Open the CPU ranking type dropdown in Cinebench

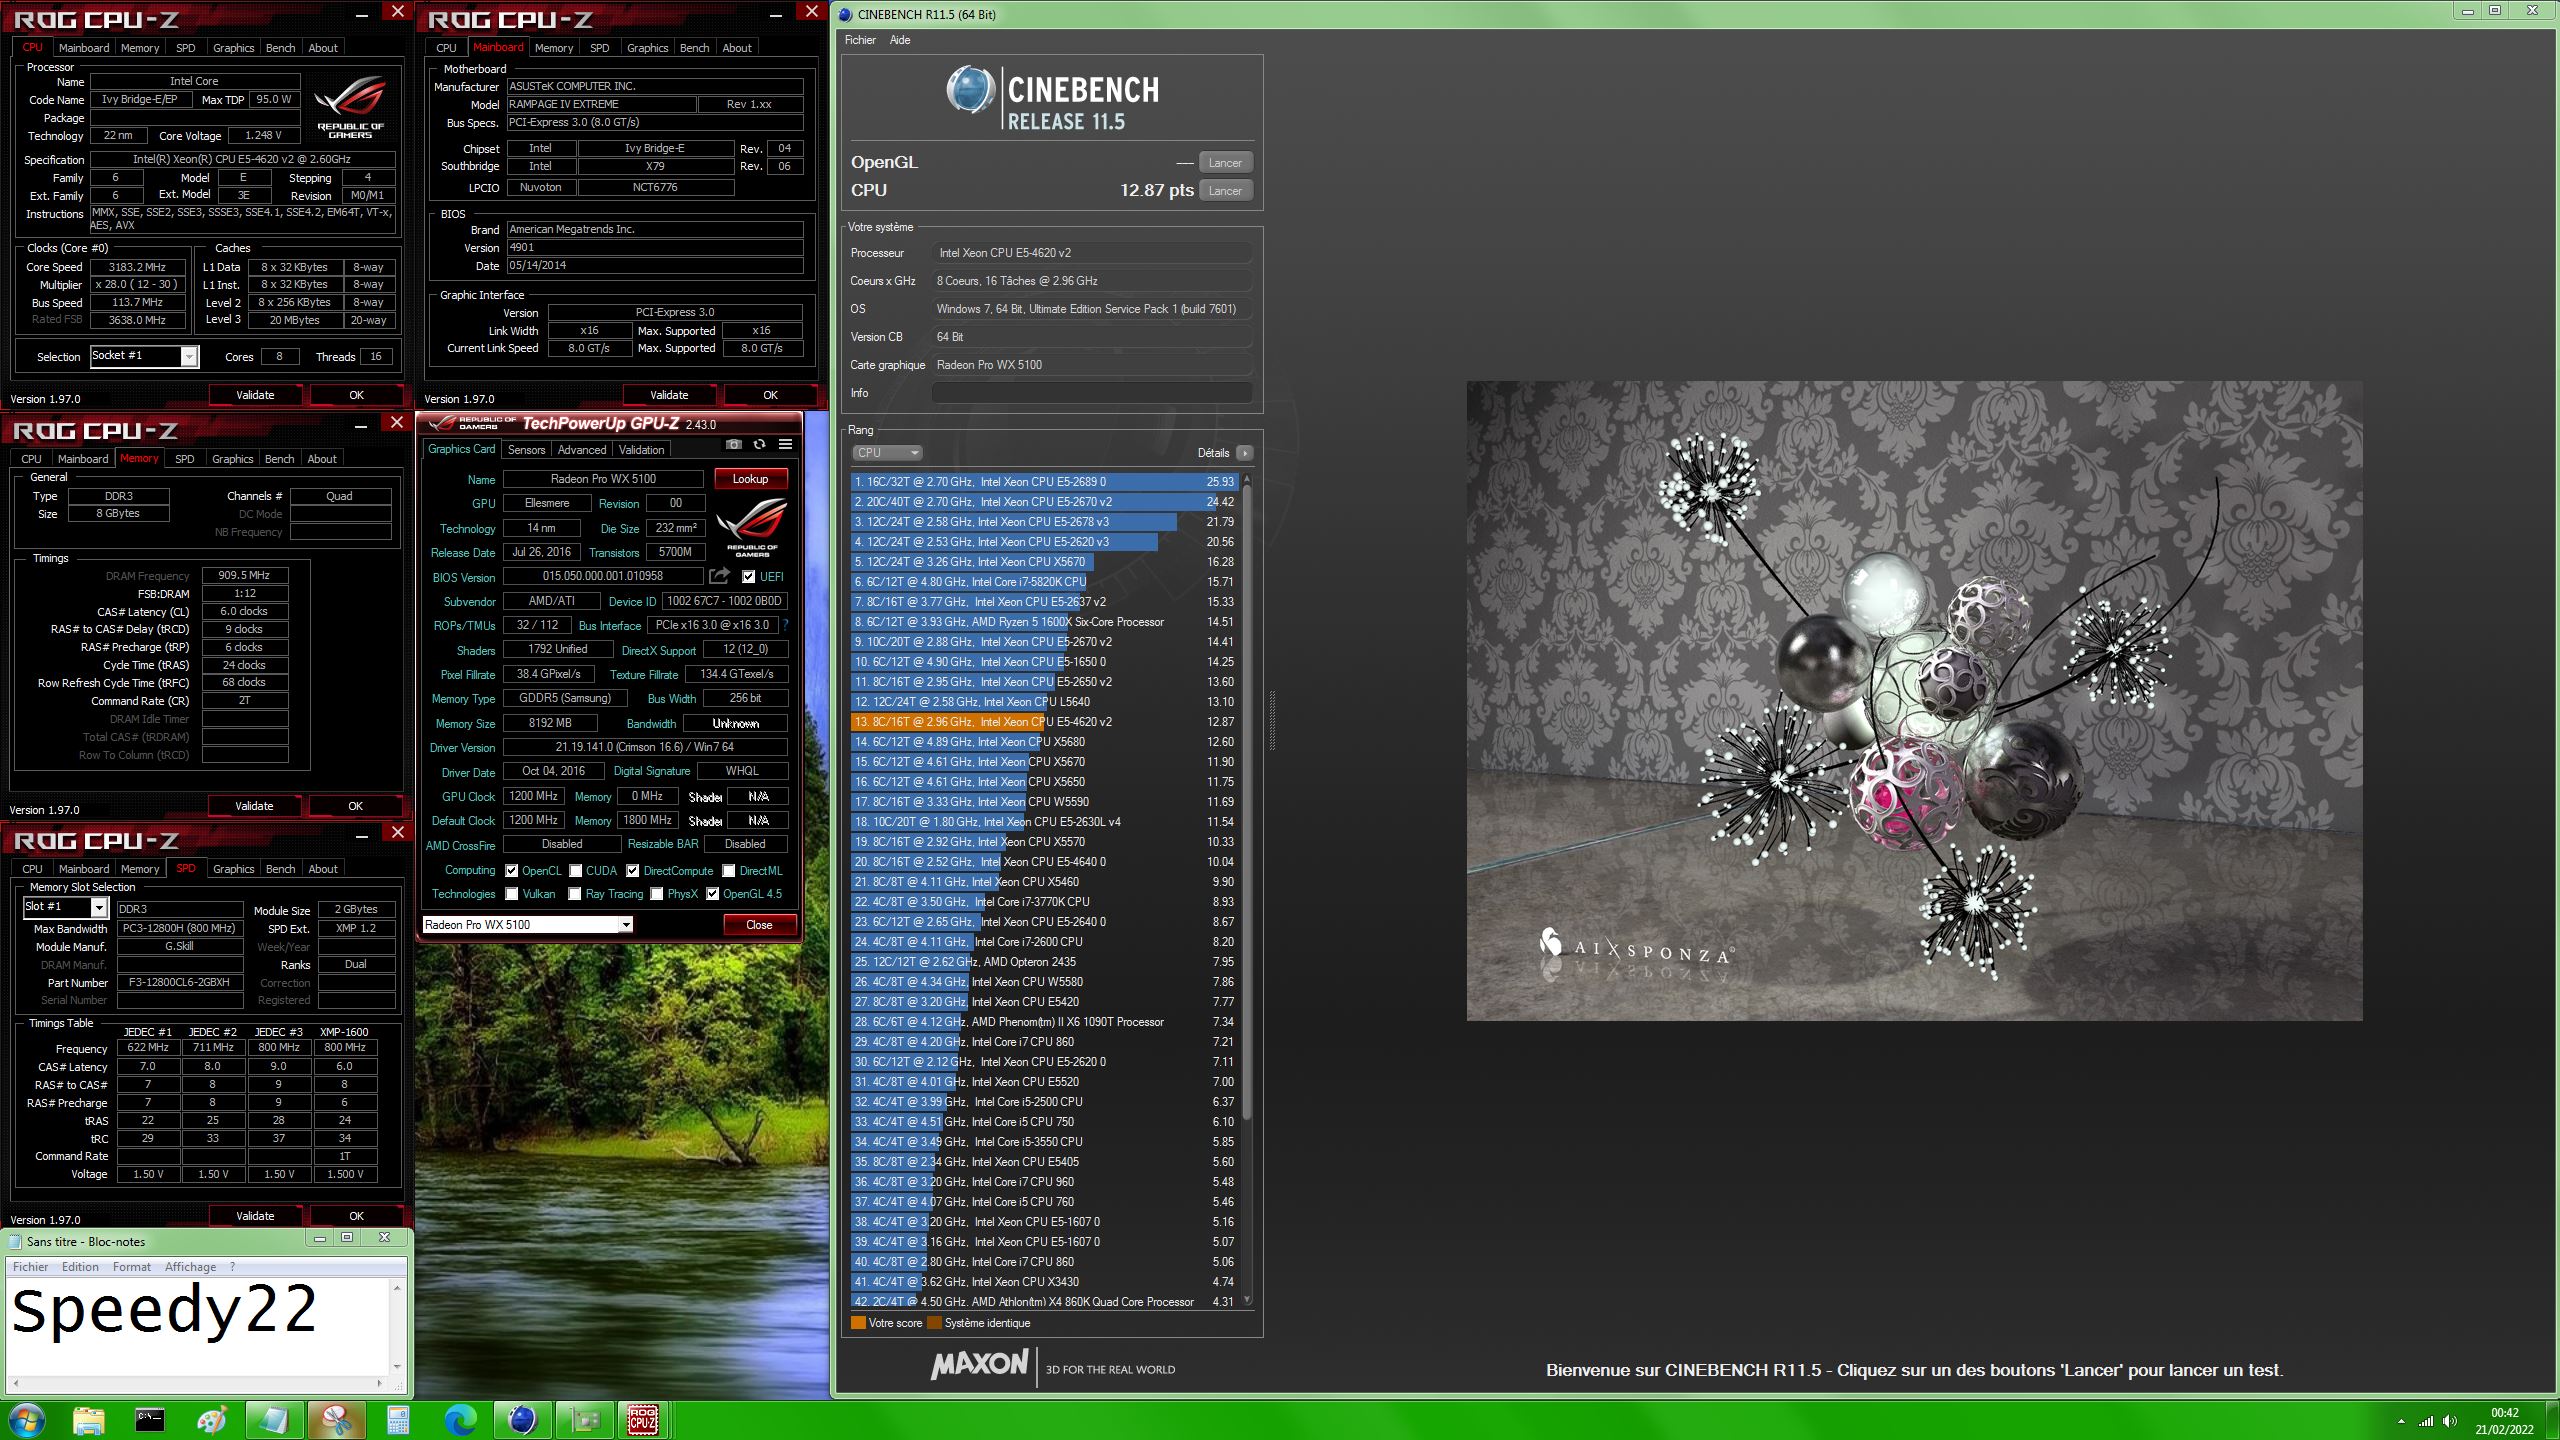tap(887, 453)
